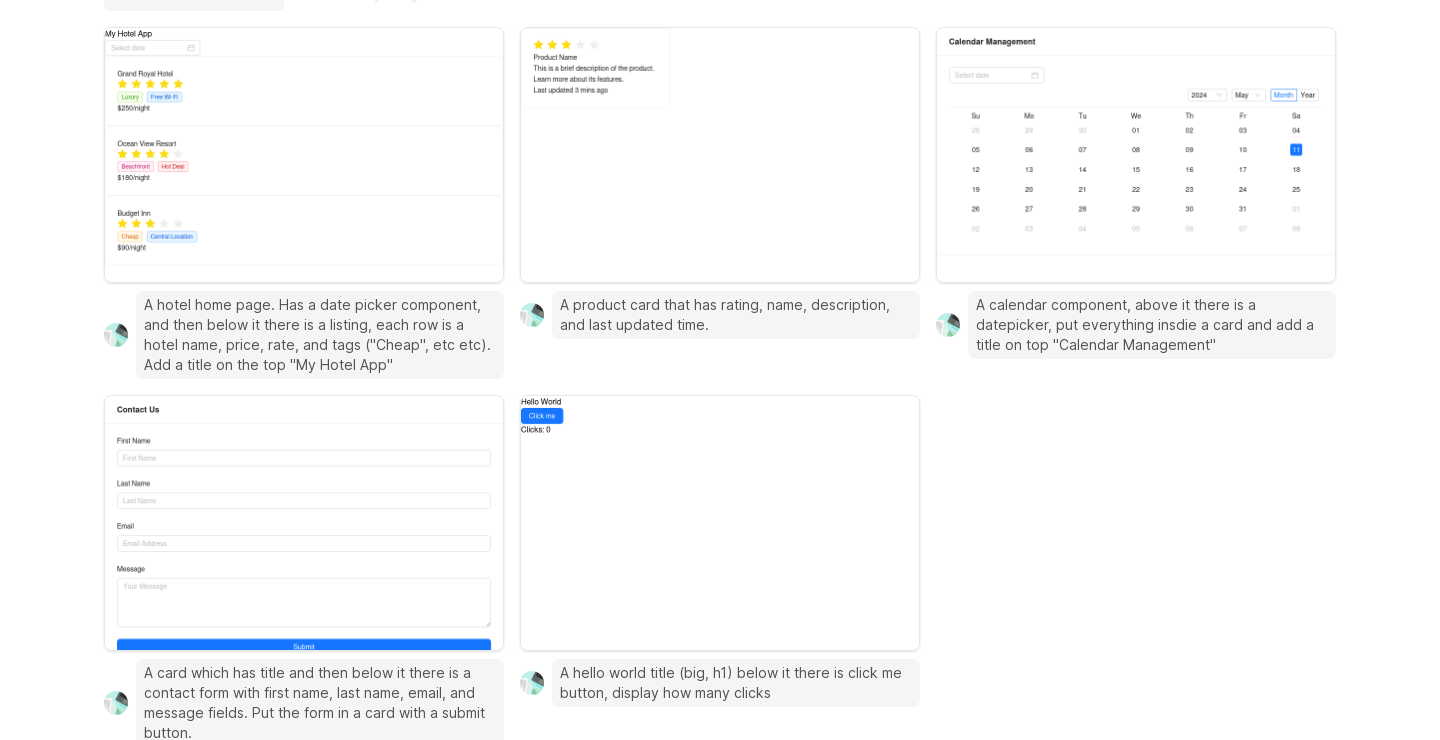Click the avatar beside the hotel home page prompt
Viewport: 1440px width, 740px height.
coord(116,335)
